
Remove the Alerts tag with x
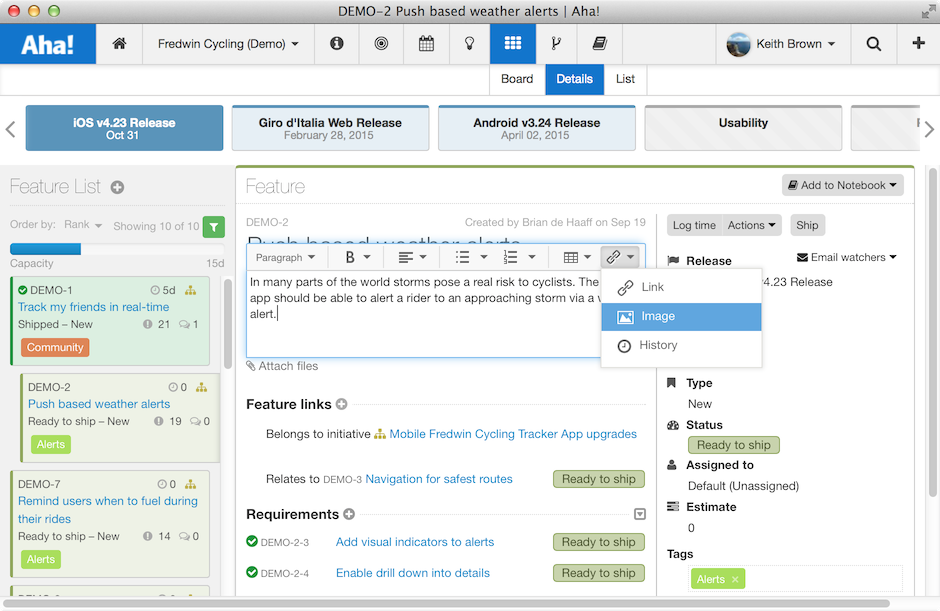[735, 579]
